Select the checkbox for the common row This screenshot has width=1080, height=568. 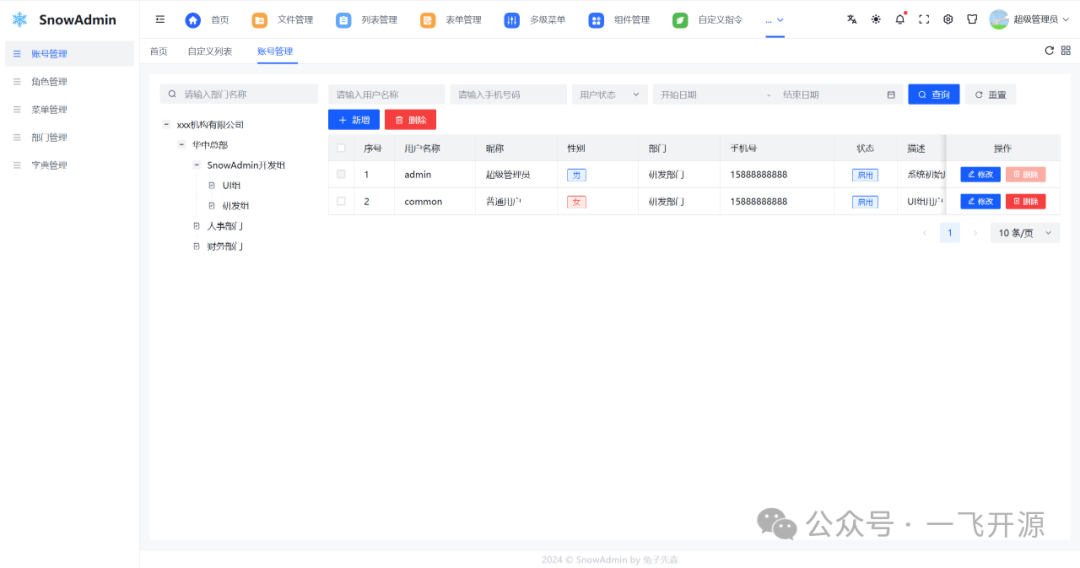pyautogui.click(x=341, y=201)
